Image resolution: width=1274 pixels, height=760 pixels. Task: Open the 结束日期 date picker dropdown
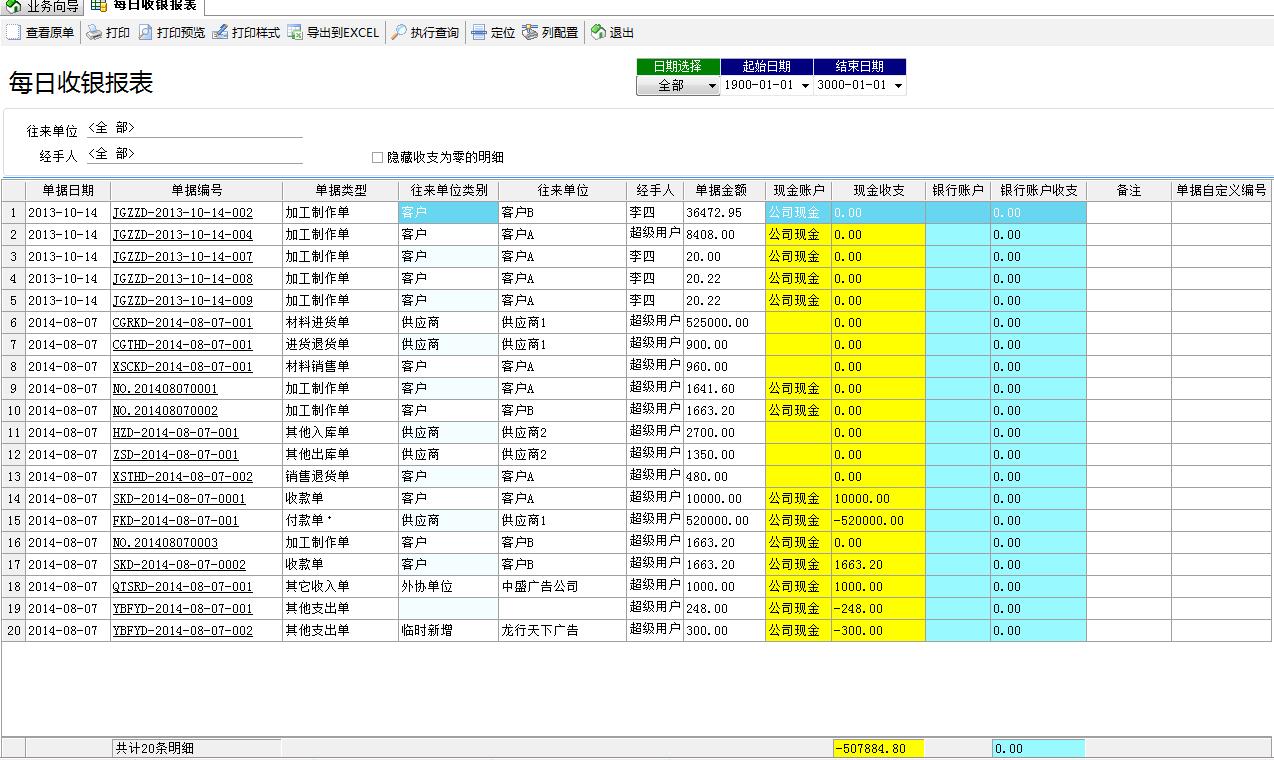coord(898,86)
